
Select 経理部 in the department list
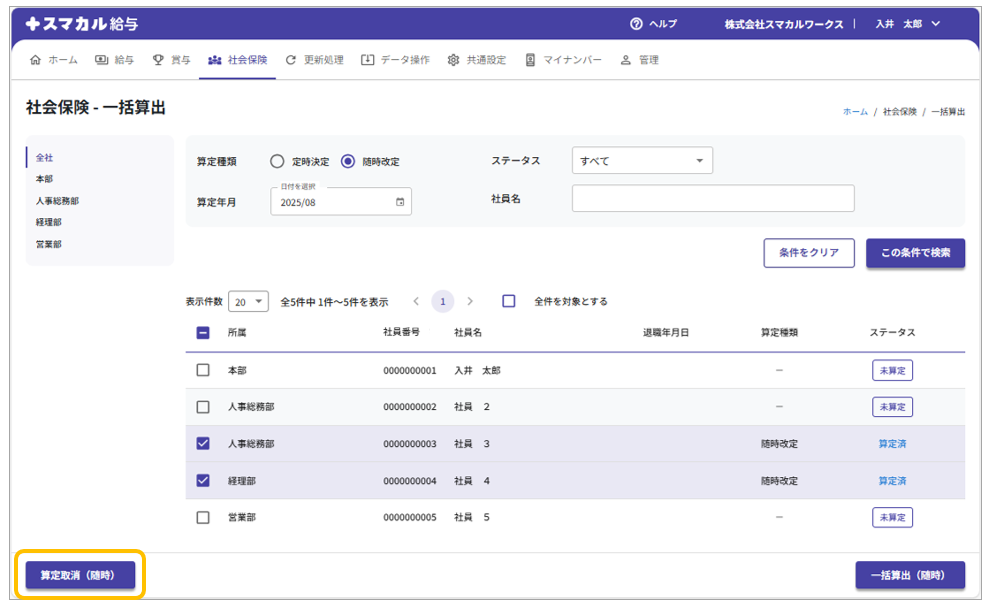tap(49, 222)
